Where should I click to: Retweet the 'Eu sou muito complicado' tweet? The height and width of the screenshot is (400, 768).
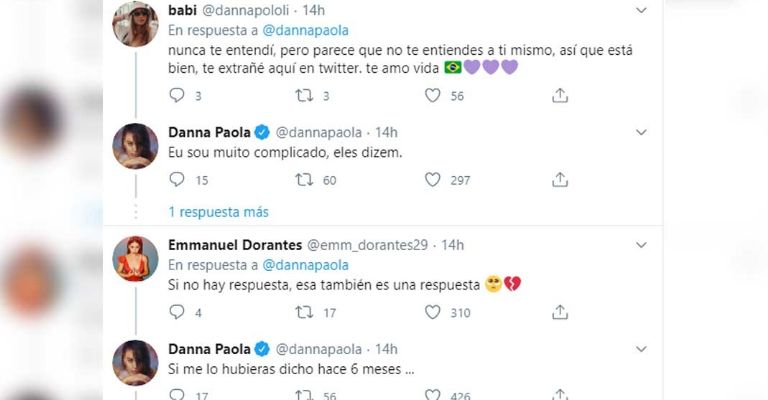pyautogui.click(x=304, y=180)
